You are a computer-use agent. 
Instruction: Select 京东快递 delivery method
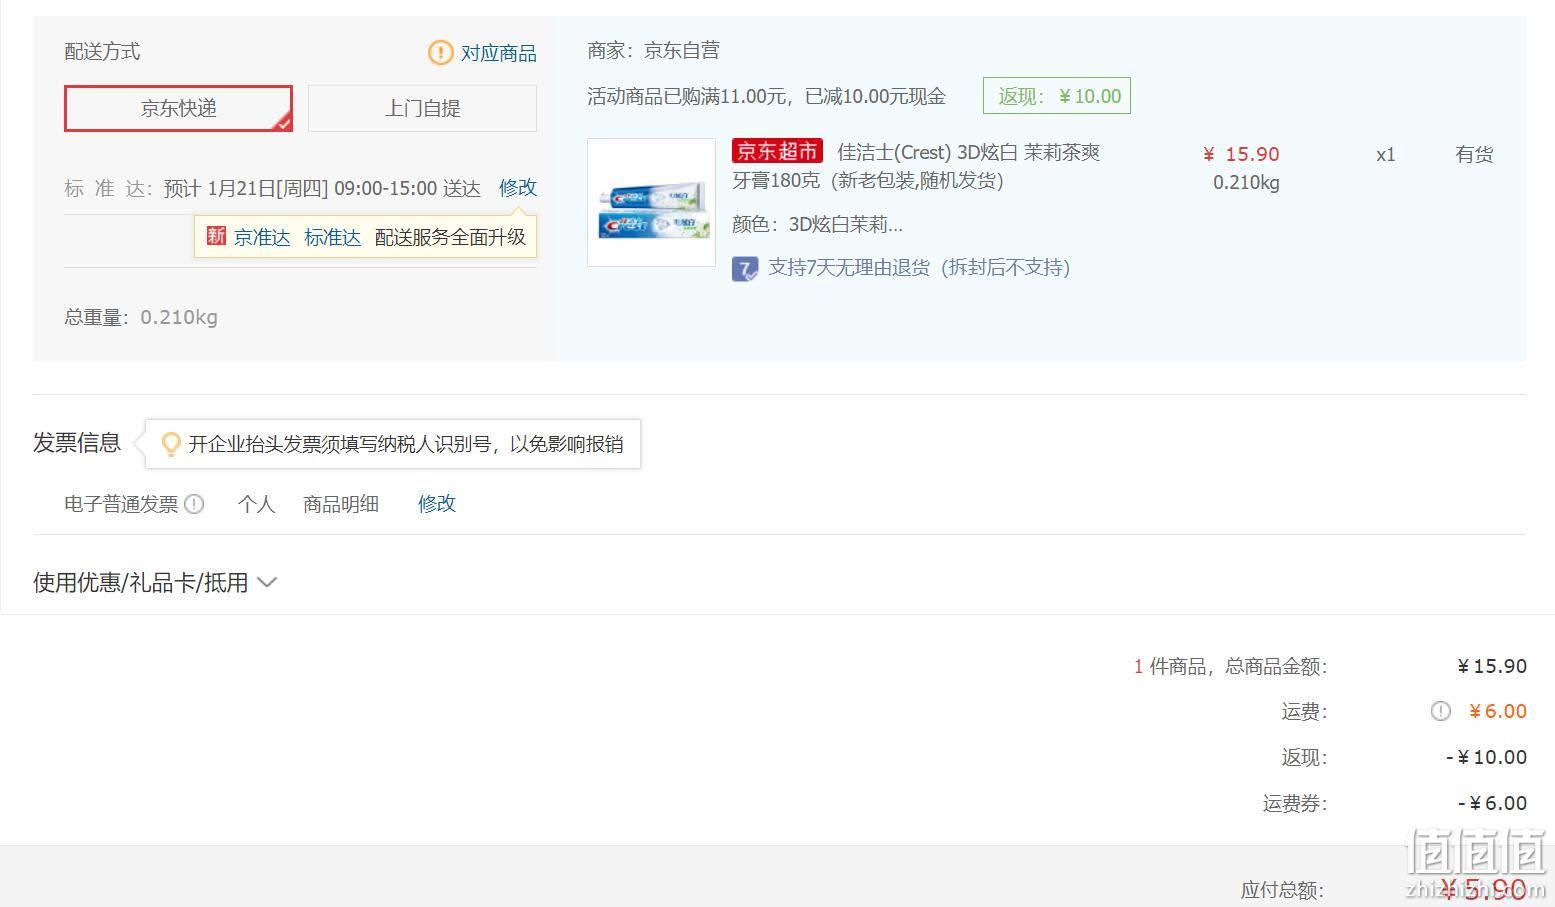pyautogui.click(x=178, y=108)
